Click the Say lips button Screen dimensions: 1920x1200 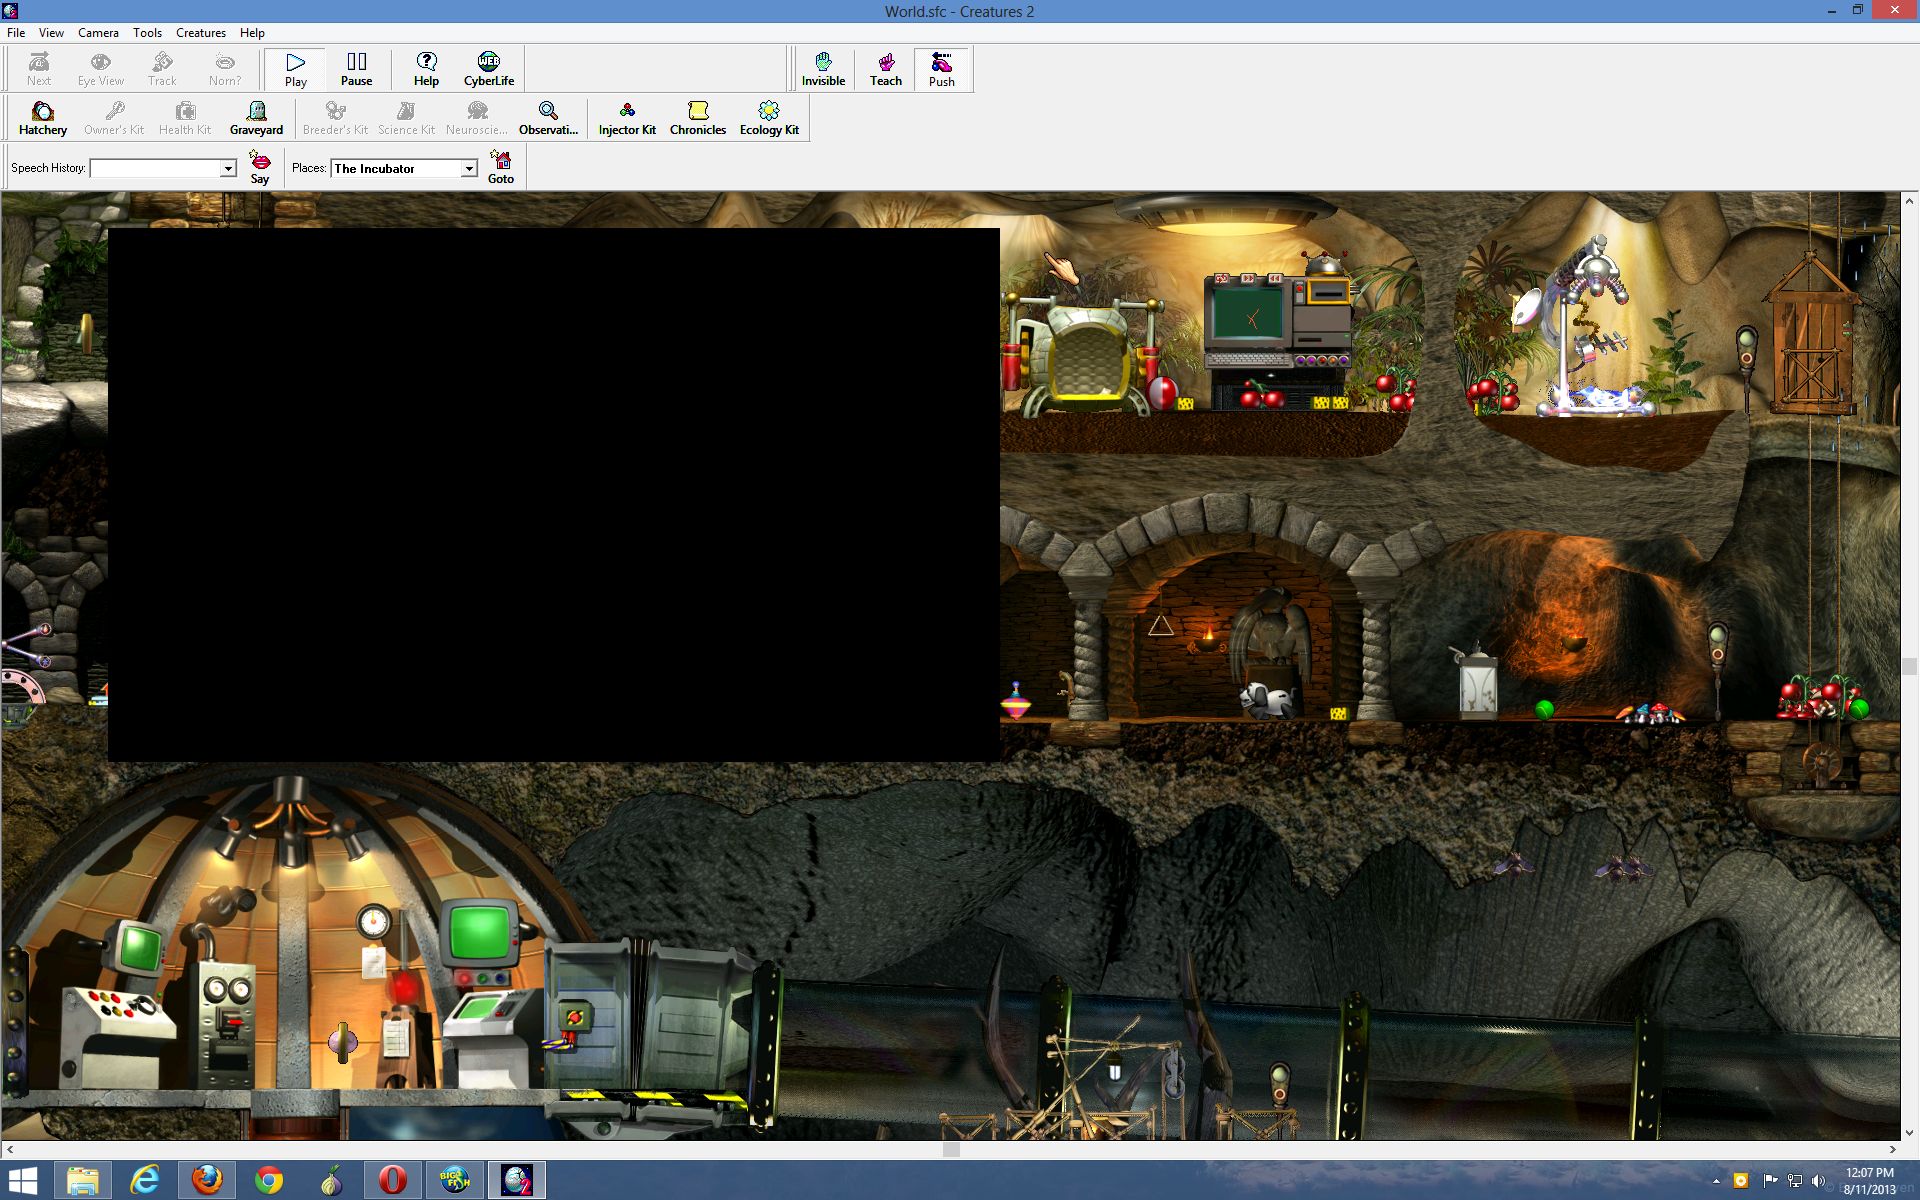260,167
